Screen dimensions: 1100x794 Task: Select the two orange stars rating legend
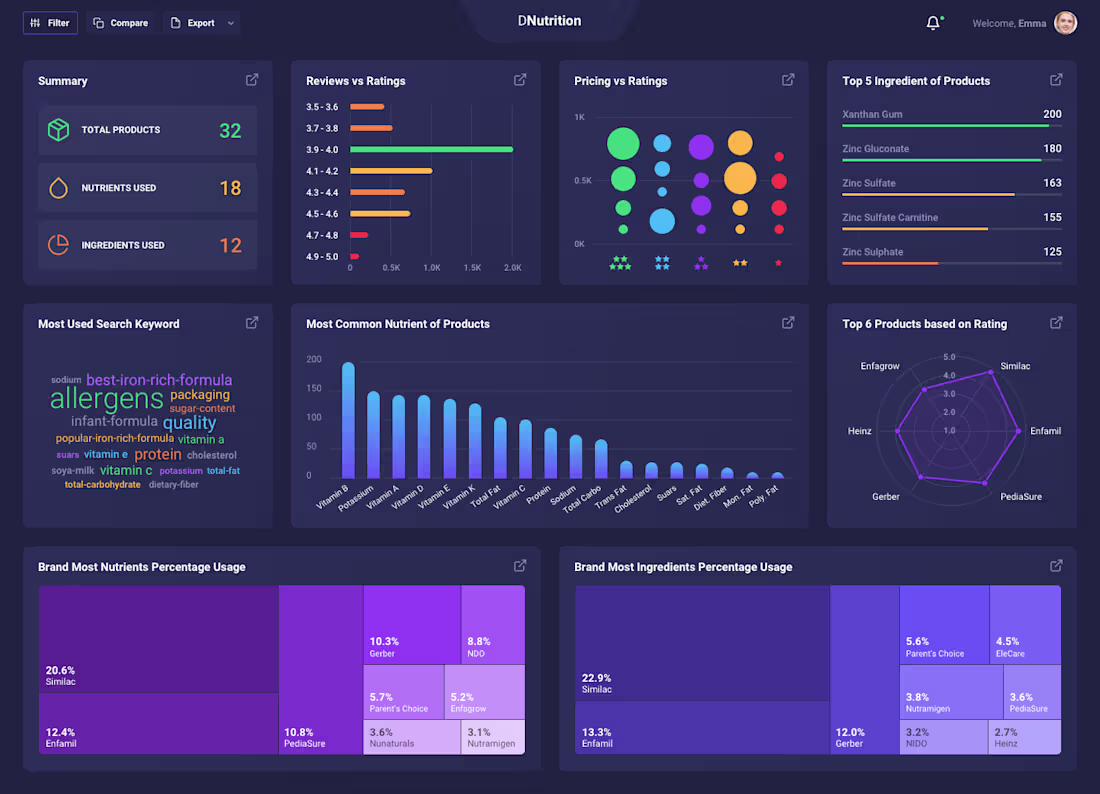740,263
